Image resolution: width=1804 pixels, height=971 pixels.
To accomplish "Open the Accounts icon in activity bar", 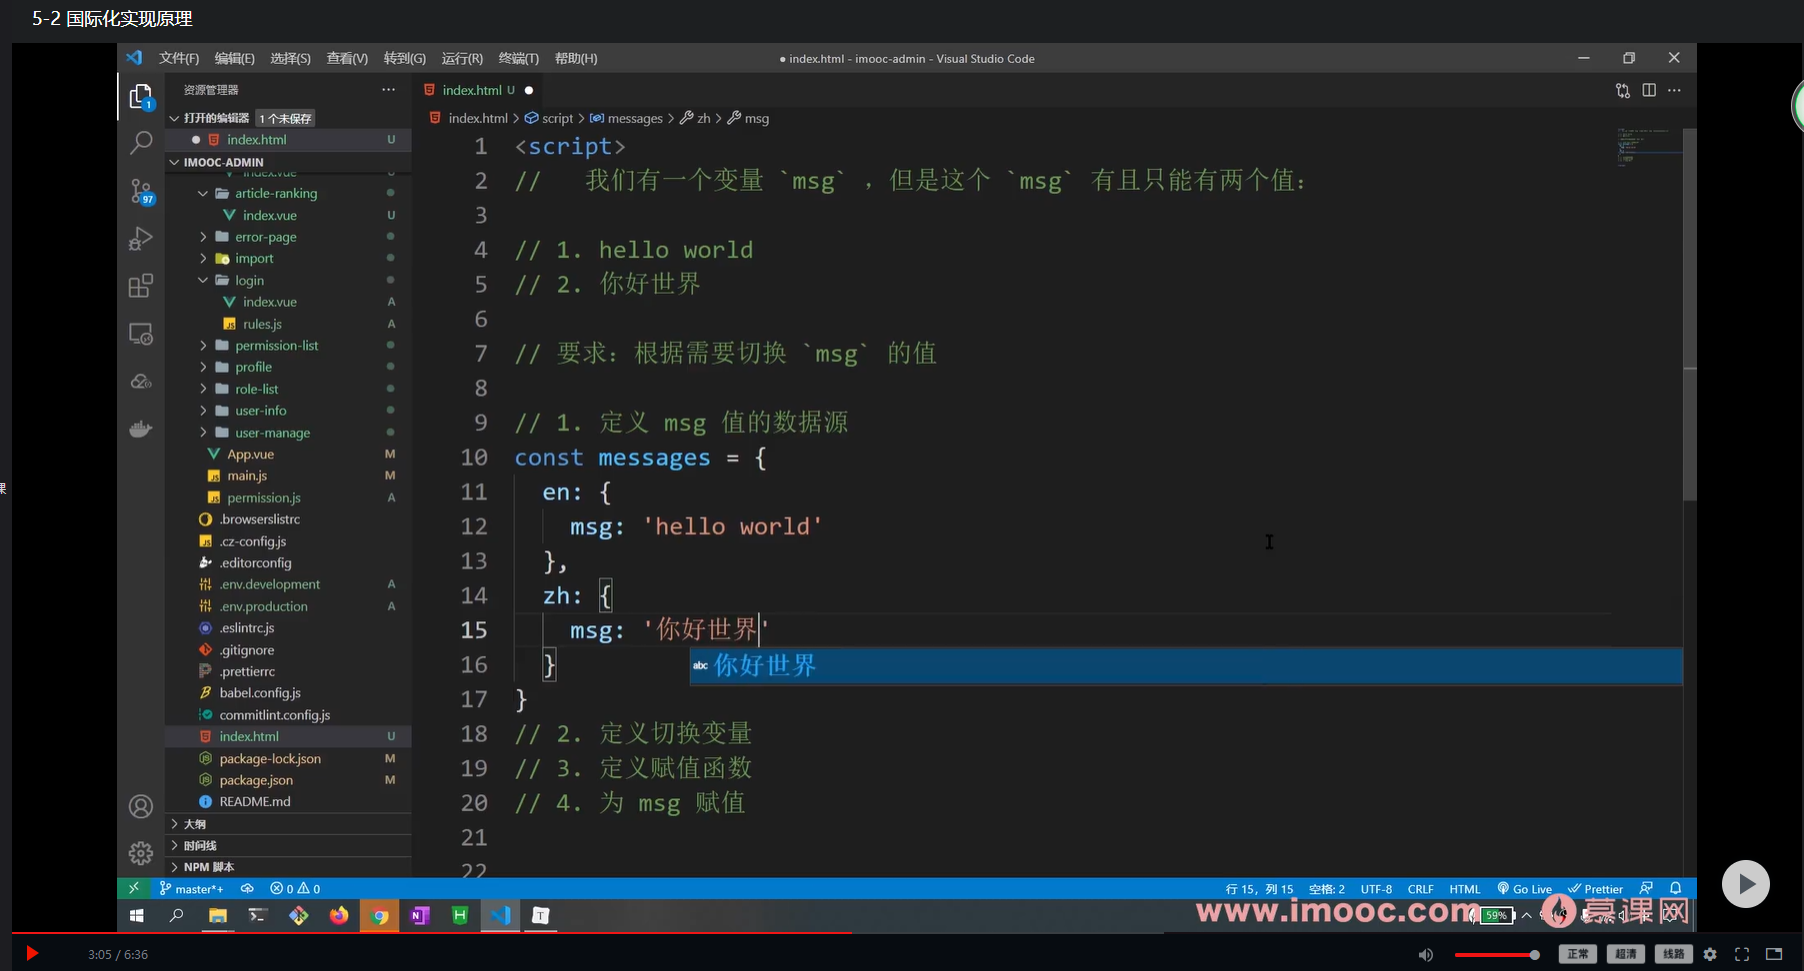I will [141, 806].
